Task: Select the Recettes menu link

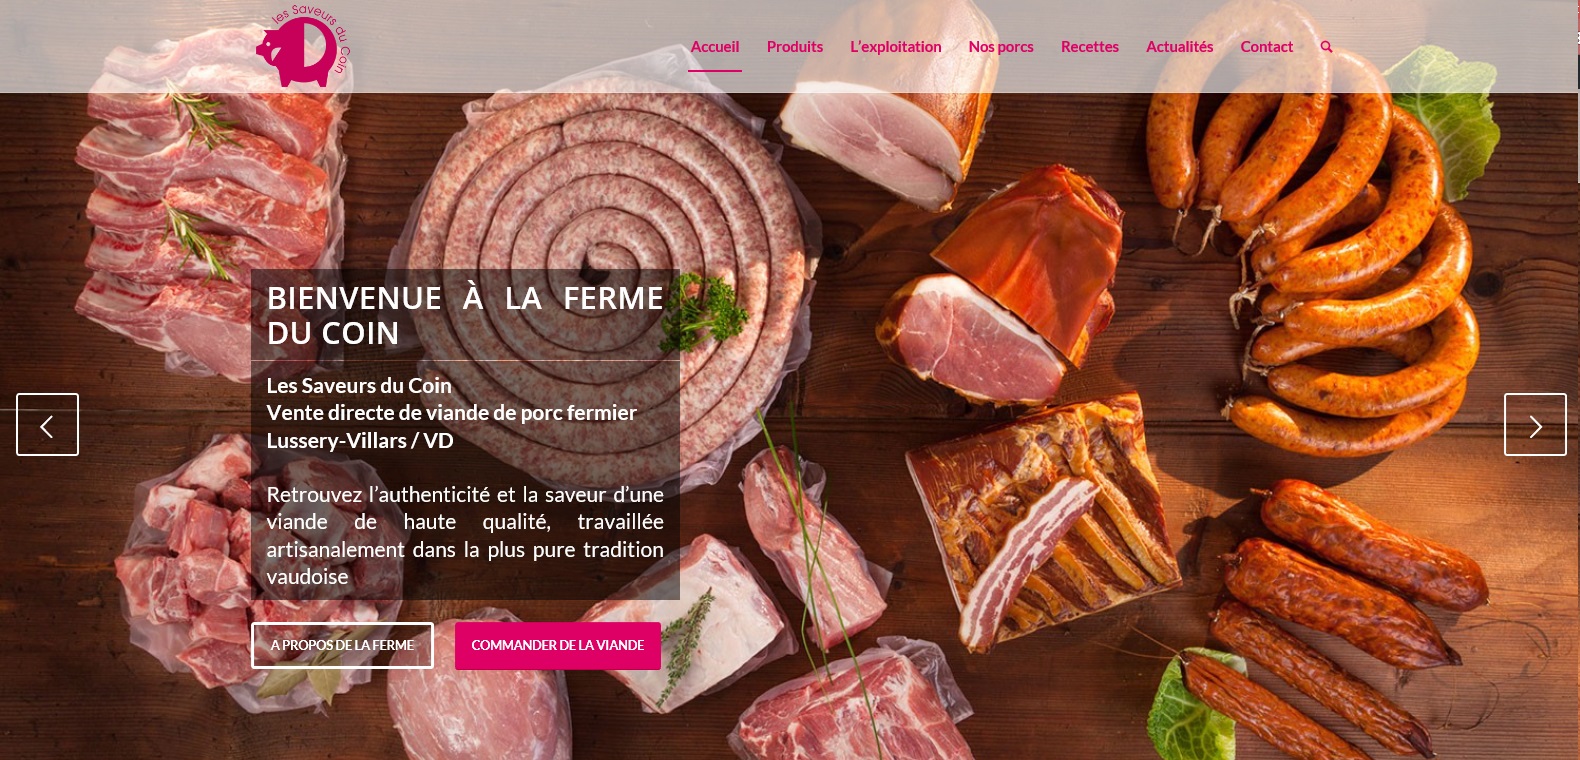Action: 1090,47
